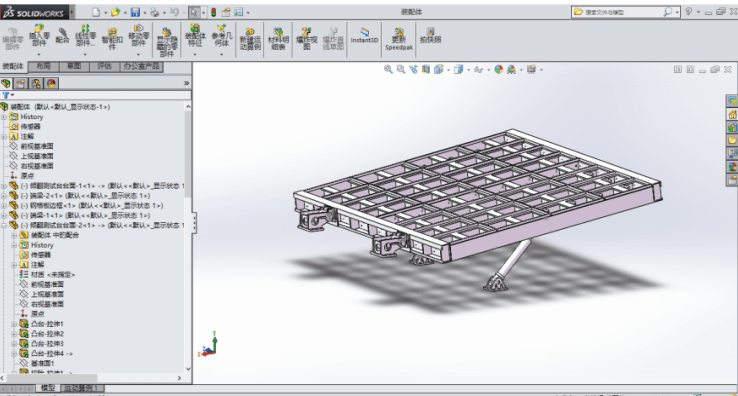Image resolution: width=738 pixels, height=396 pixels.
Task: Click New Motion Study (新建运动算例)
Action: tap(250, 40)
